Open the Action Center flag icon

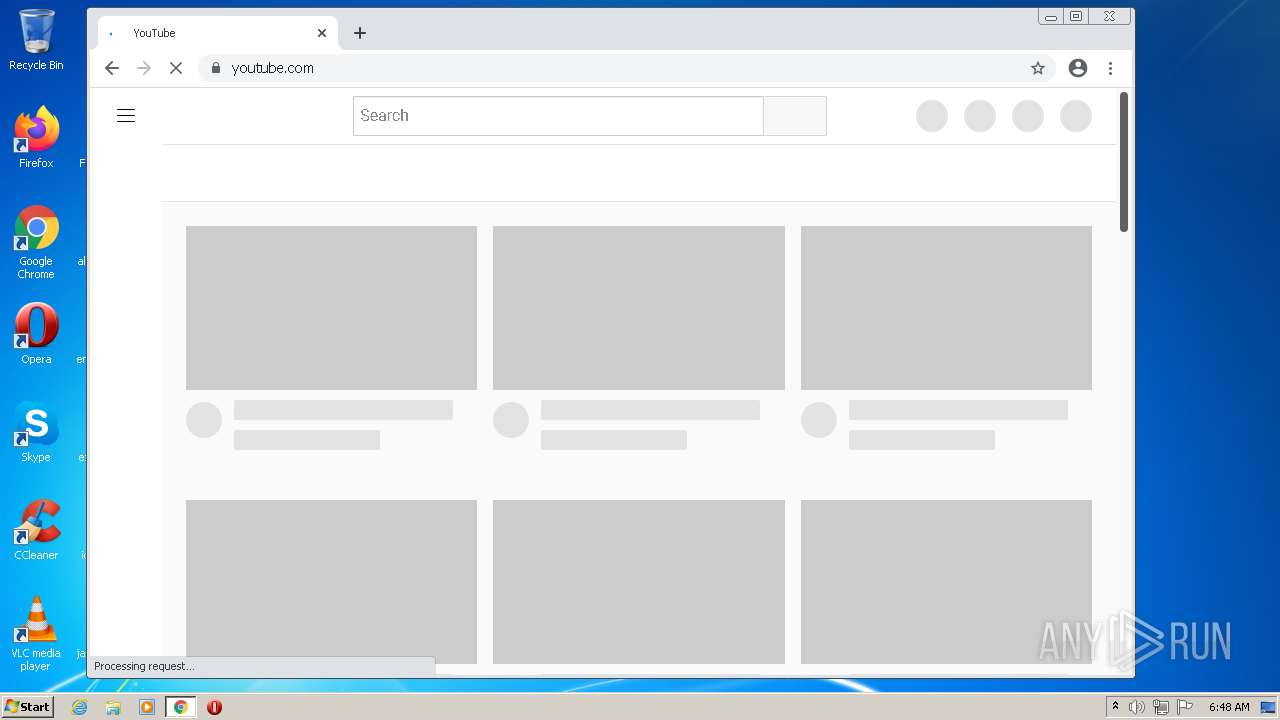(x=1185, y=707)
